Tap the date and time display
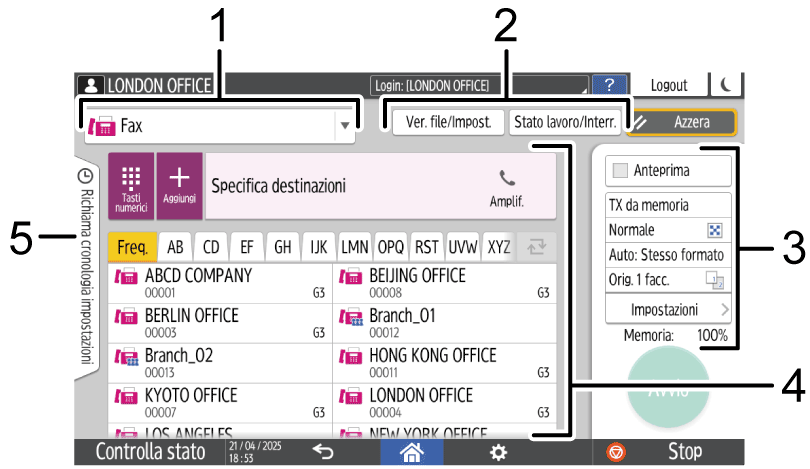The height and width of the screenshot is (469, 810). [255, 452]
